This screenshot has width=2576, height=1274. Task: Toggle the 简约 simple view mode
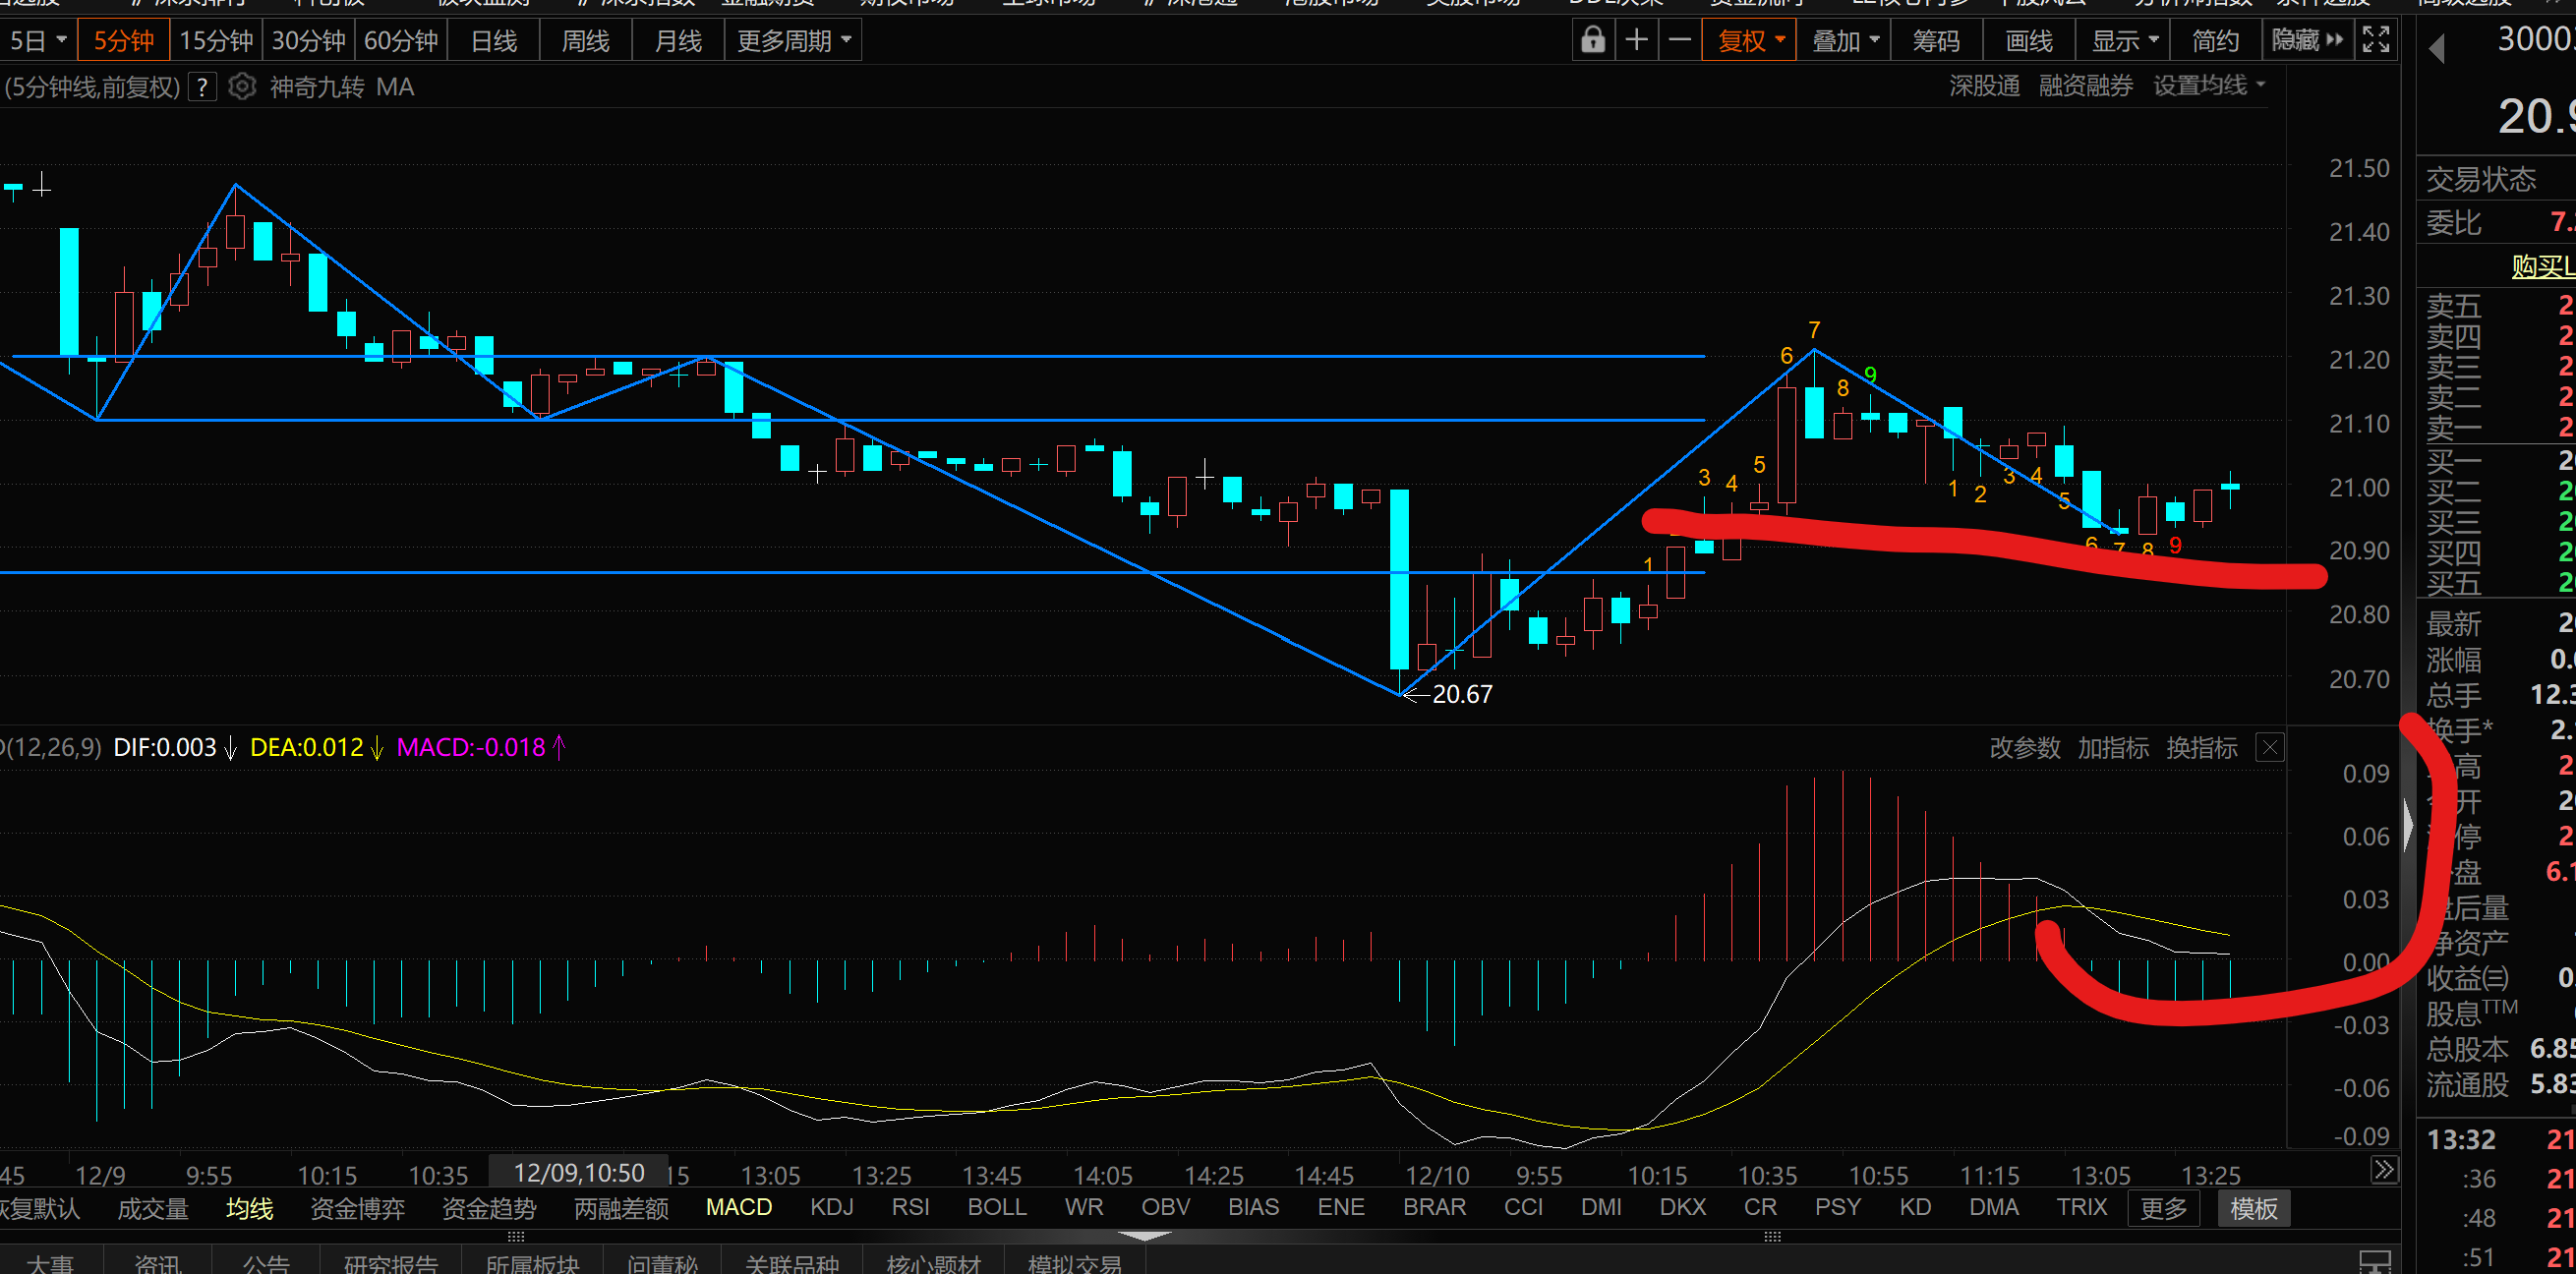click(2215, 41)
